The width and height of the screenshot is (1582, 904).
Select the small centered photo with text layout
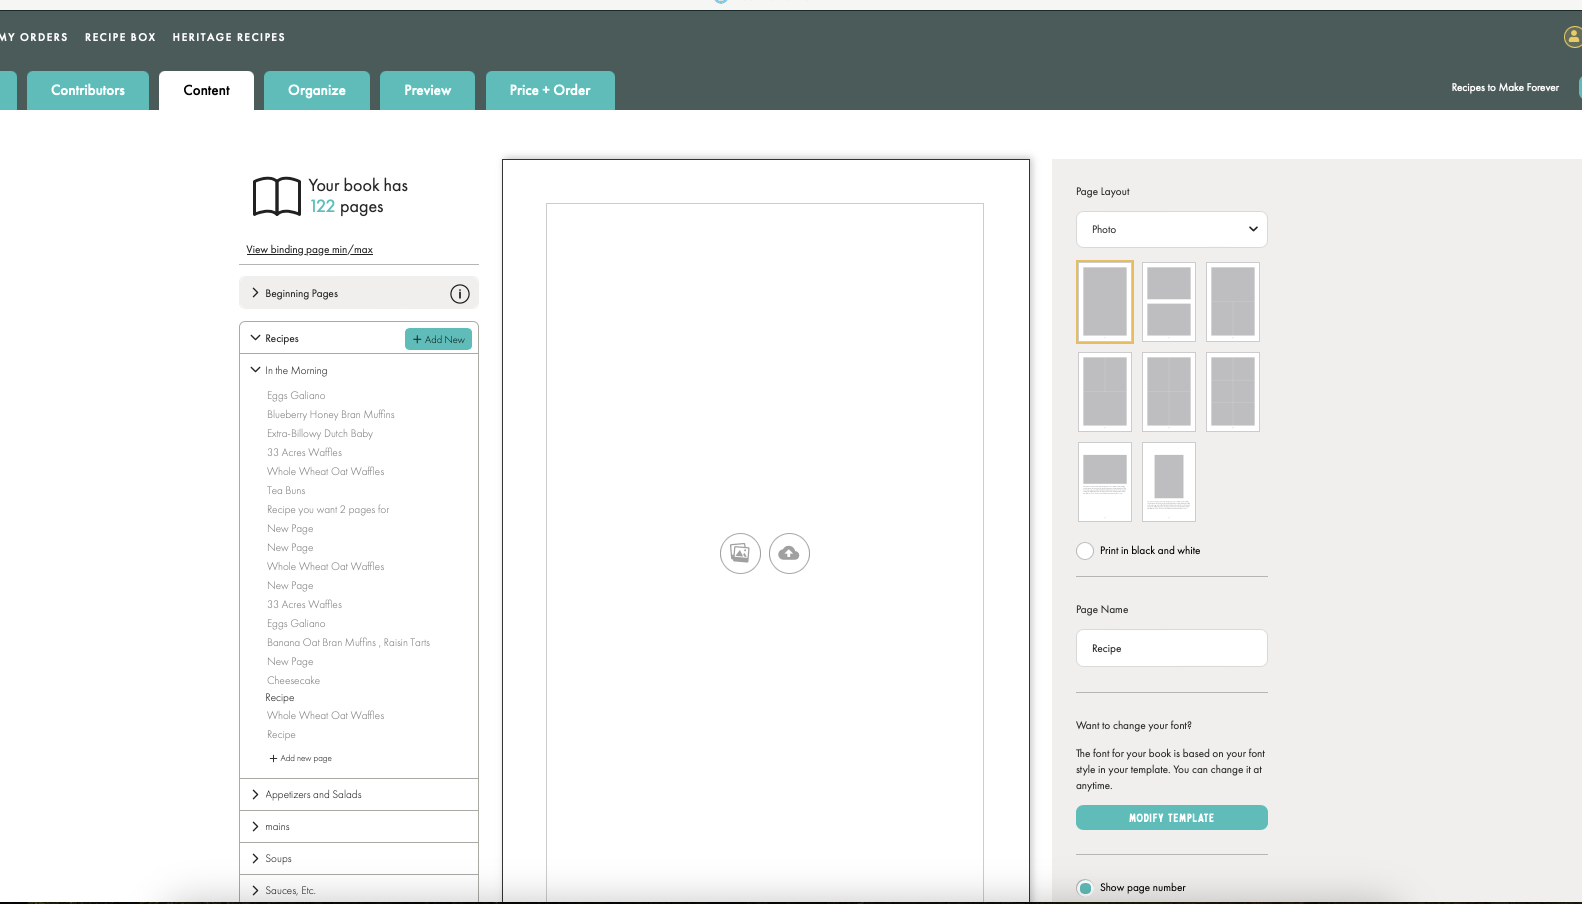click(x=1168, y=482)
